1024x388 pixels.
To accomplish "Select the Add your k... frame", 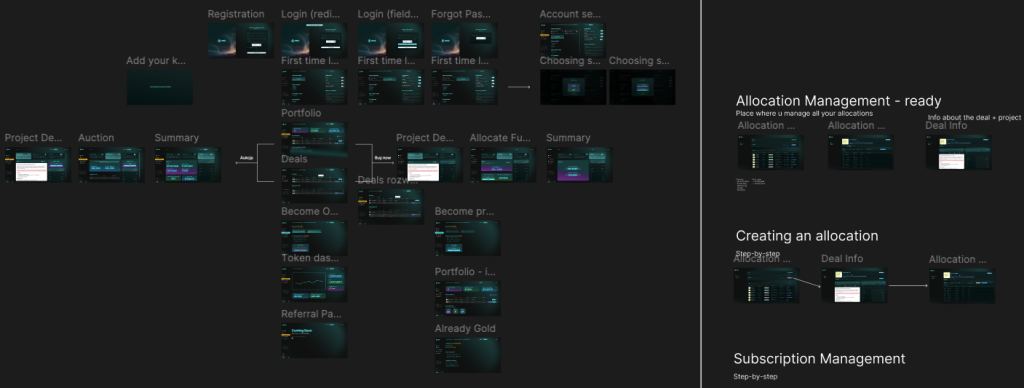I will coord(159,88).
